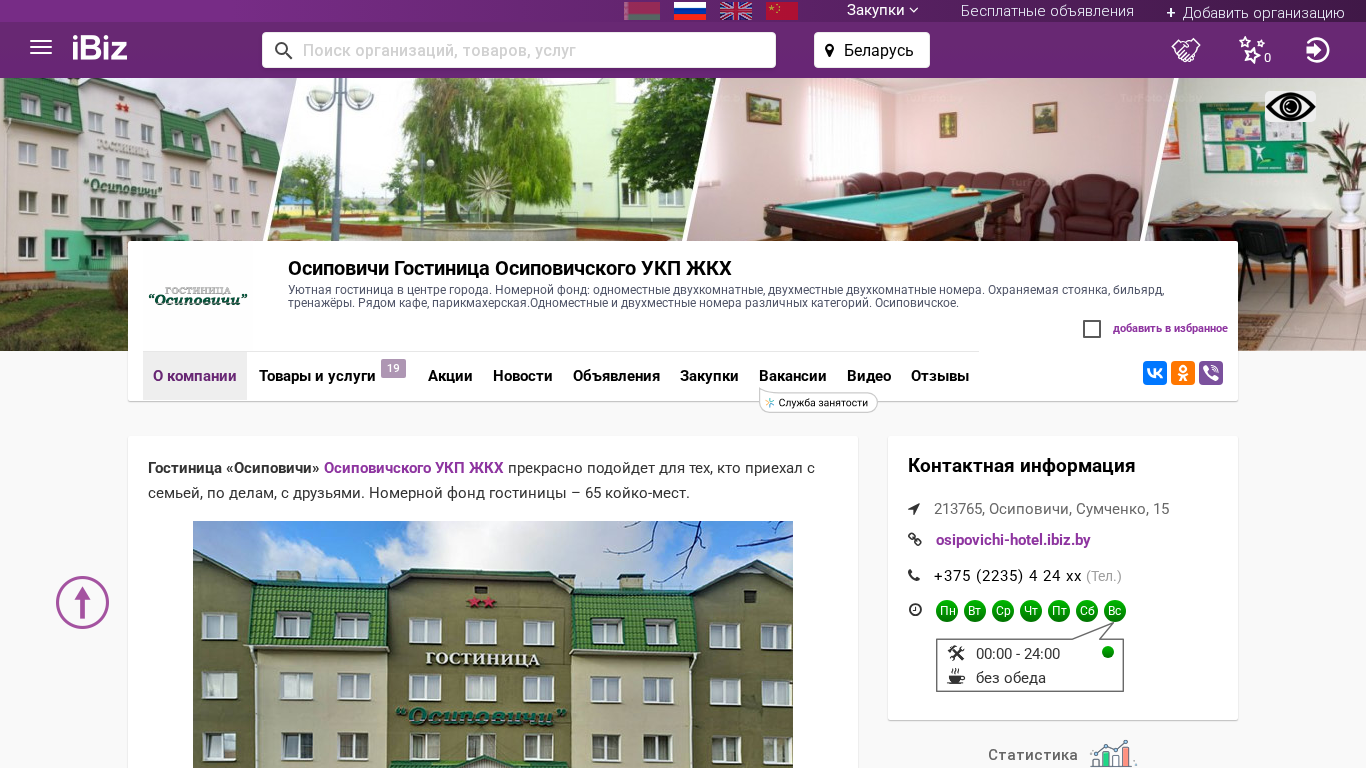Image resolution: width=1366 pixels, height=768 pixels.
Task: Click the hotel title heading text
Action: click(510, 268)
